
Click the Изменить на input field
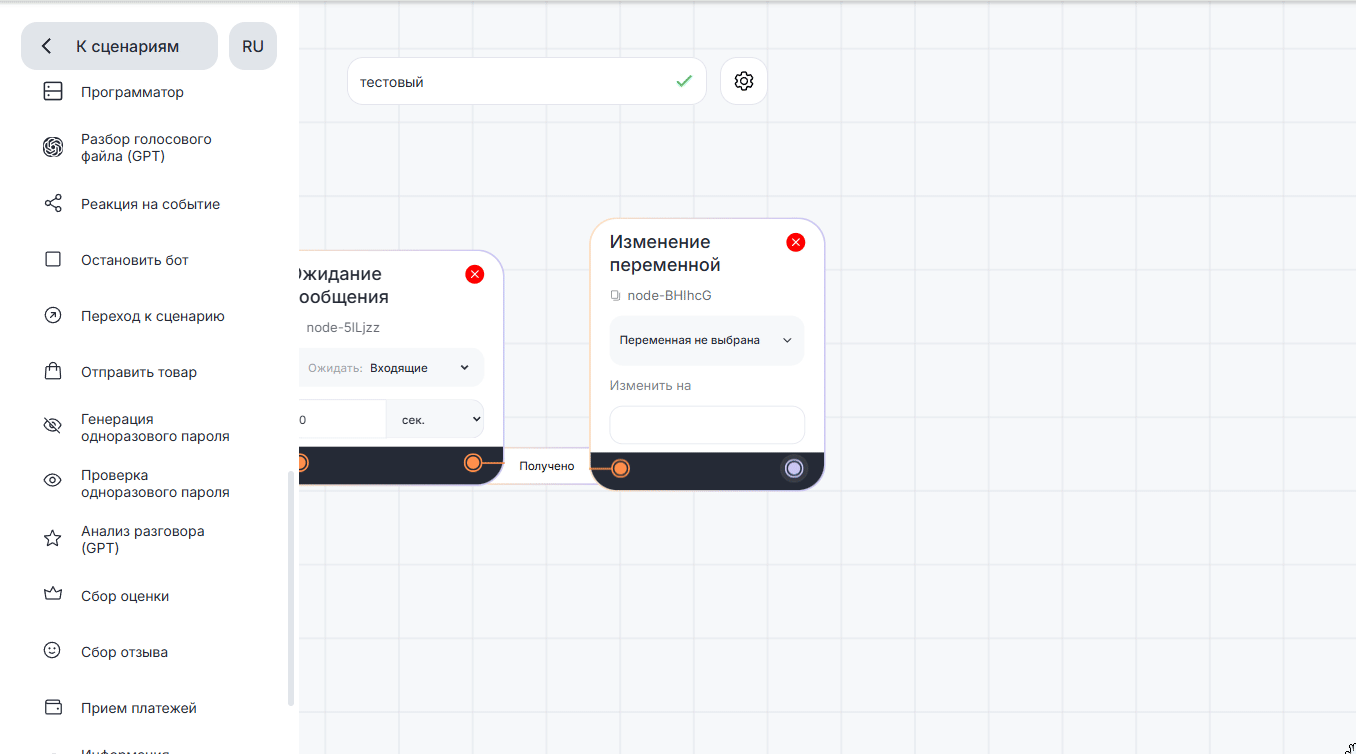[706, 425]
